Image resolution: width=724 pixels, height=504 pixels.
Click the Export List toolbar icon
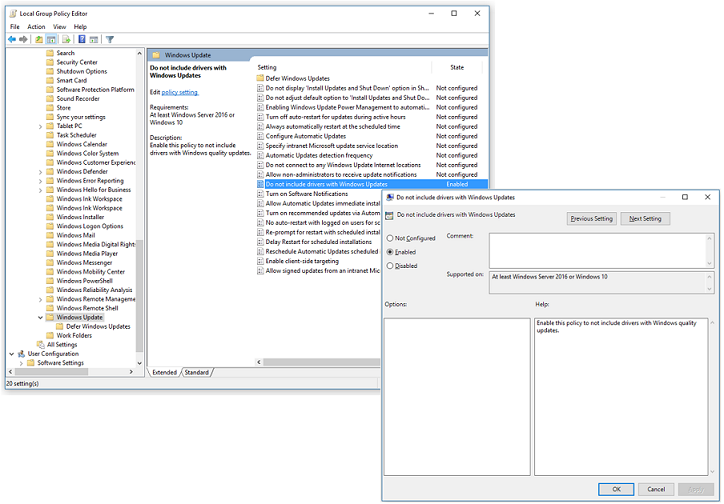pyautogui.click(x=66, y=39)
